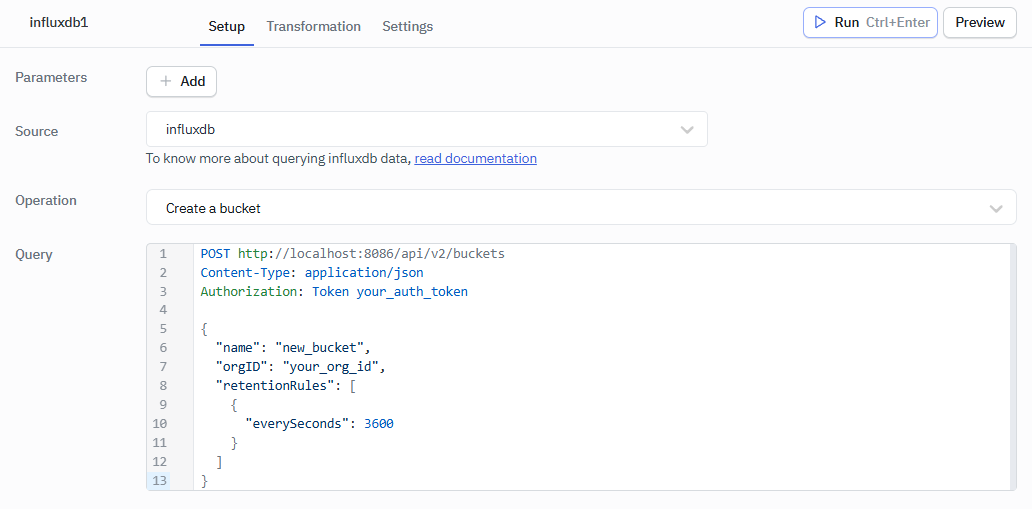Click the query editor's vertical scrollbar
The width and height of the screenshot is (1032, 509).
[x=1012, y=366]
